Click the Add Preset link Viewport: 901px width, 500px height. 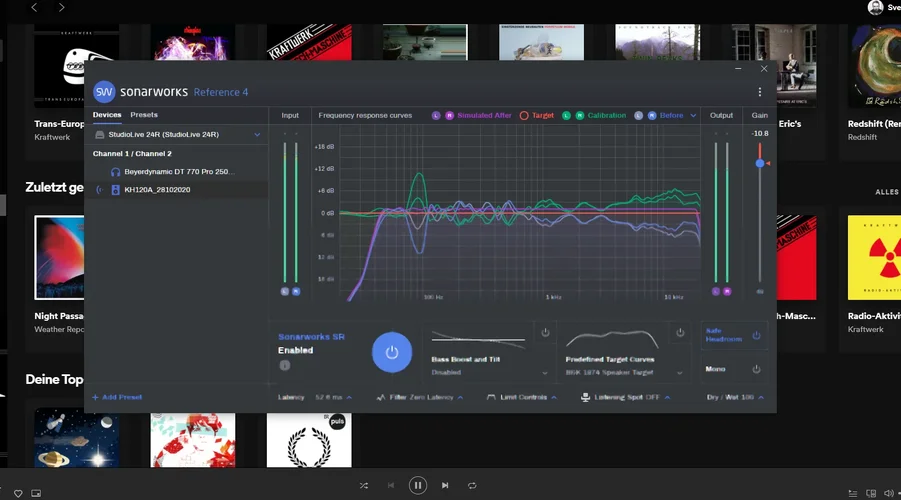(117, 397)
